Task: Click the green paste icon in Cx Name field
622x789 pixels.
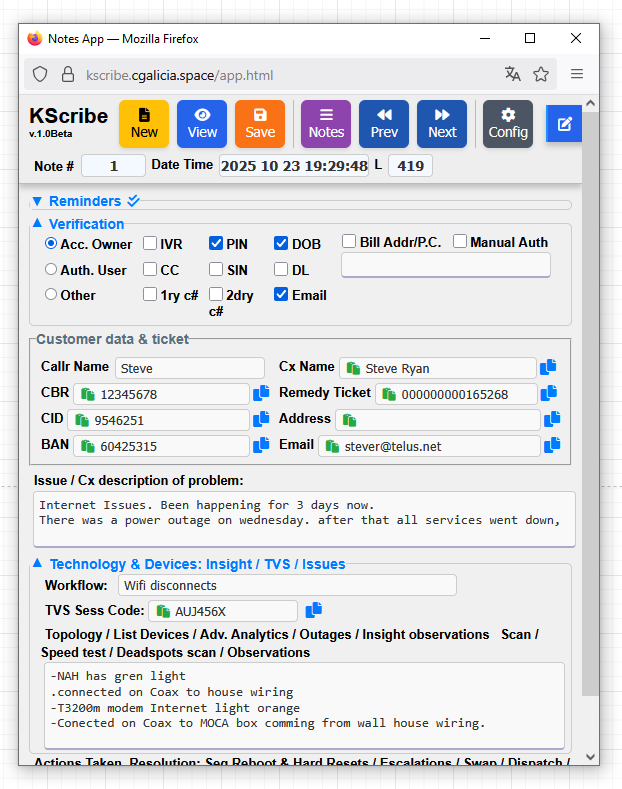Action: 353,368
